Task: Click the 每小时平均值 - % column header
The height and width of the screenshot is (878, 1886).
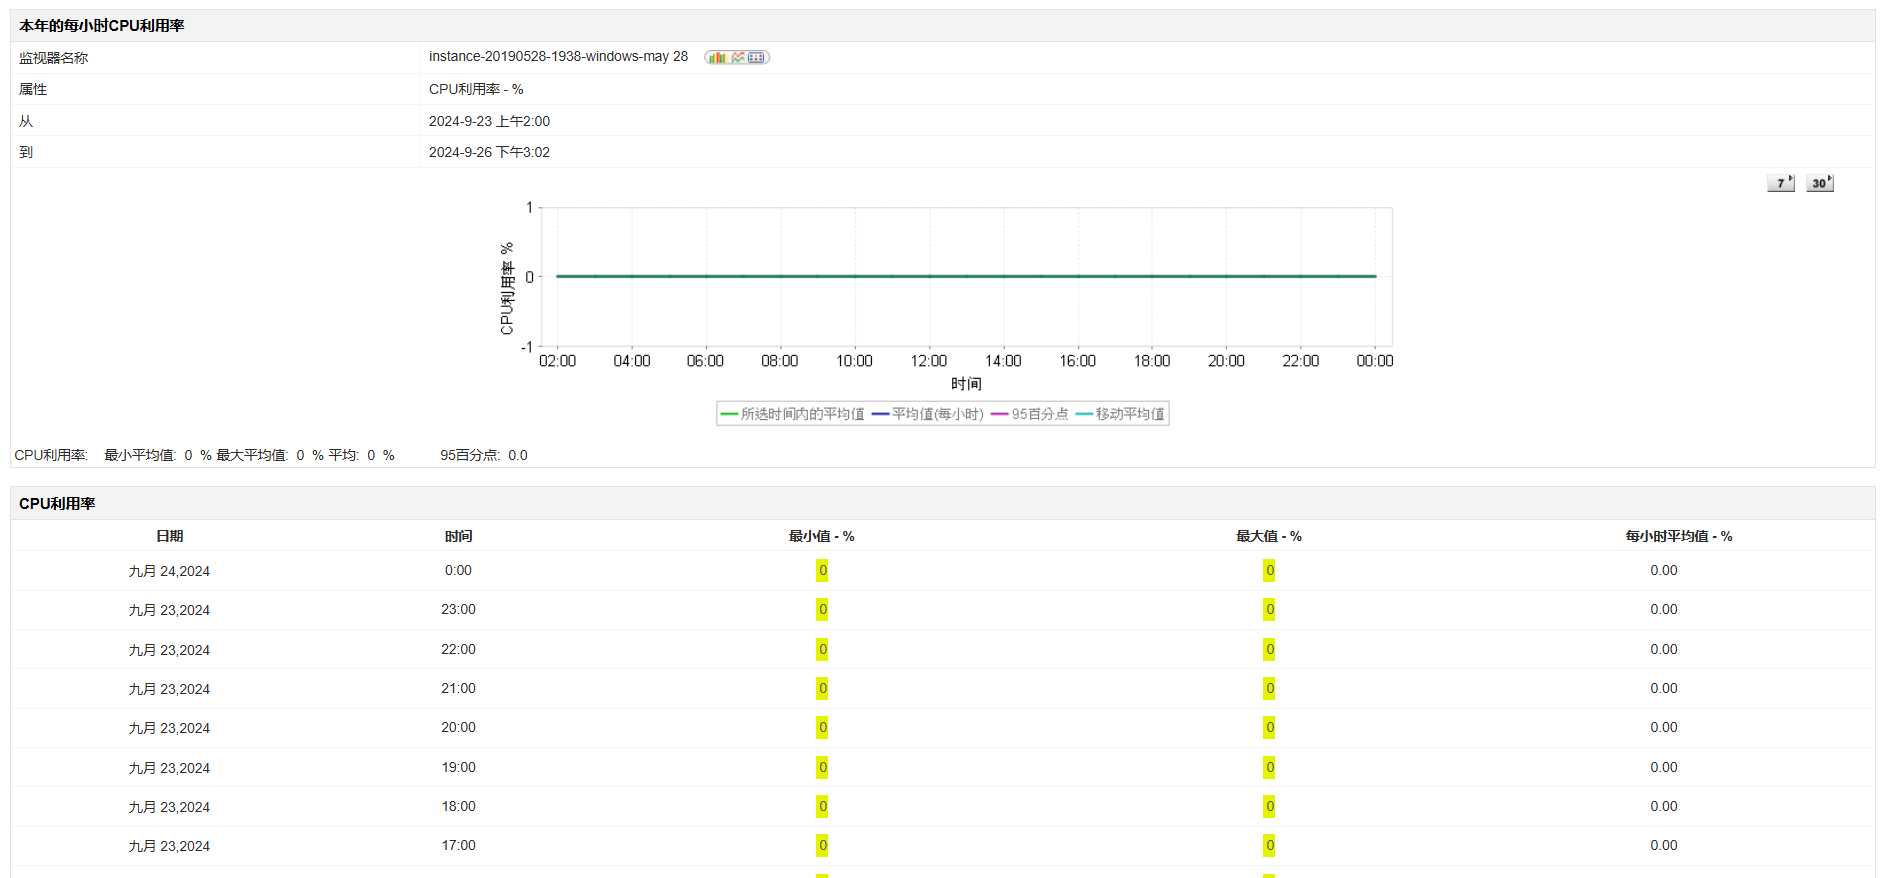Action: coord(1678,536)
